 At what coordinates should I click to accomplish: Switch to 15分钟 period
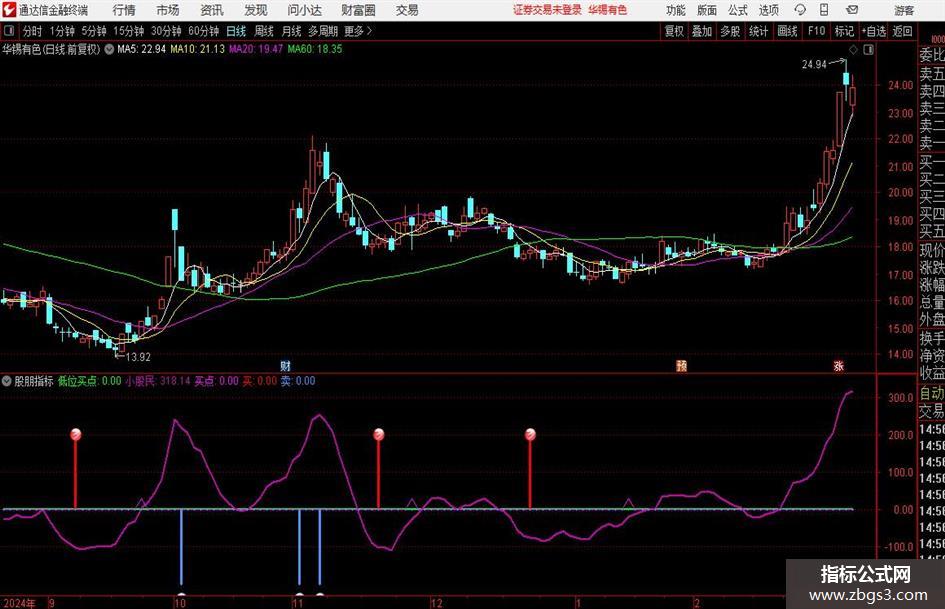128,31
